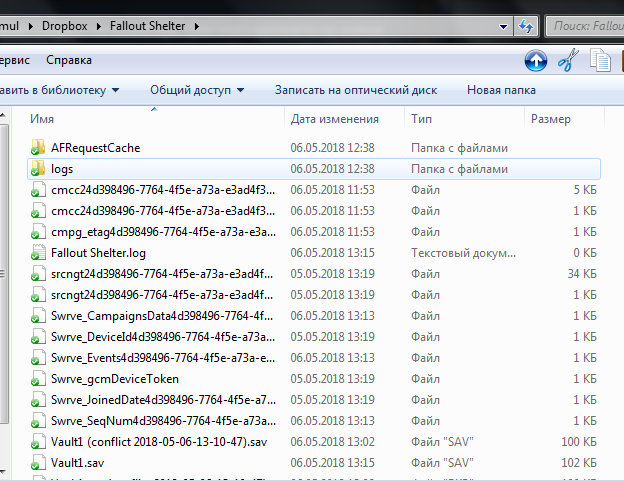
Task: Click the logs folder name
Action: pos(62,169)
